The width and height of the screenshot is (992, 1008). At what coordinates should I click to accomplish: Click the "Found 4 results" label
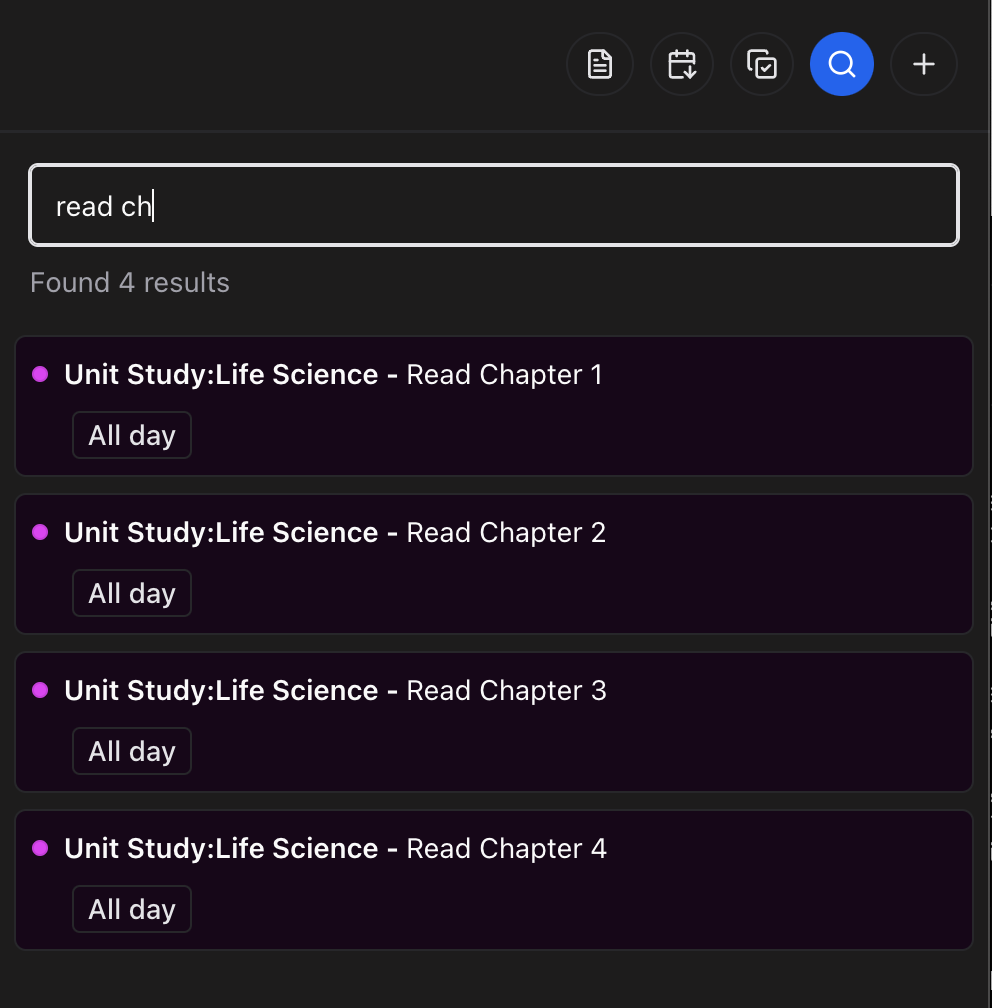pos(130,283)
